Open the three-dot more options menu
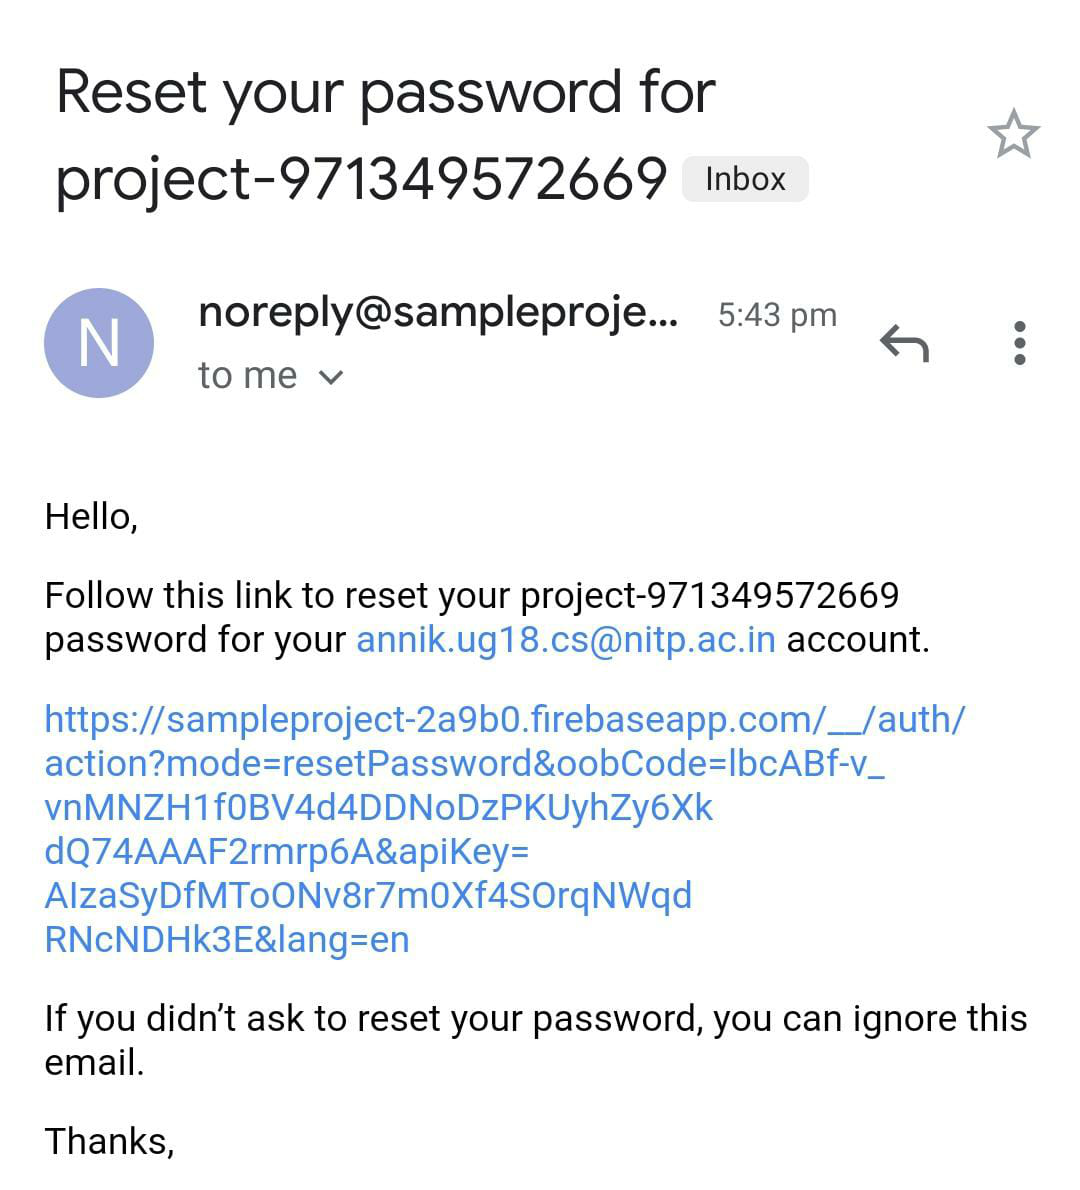The width and height of the screenshot is (1080, 1190). (x=1019, y=343)
